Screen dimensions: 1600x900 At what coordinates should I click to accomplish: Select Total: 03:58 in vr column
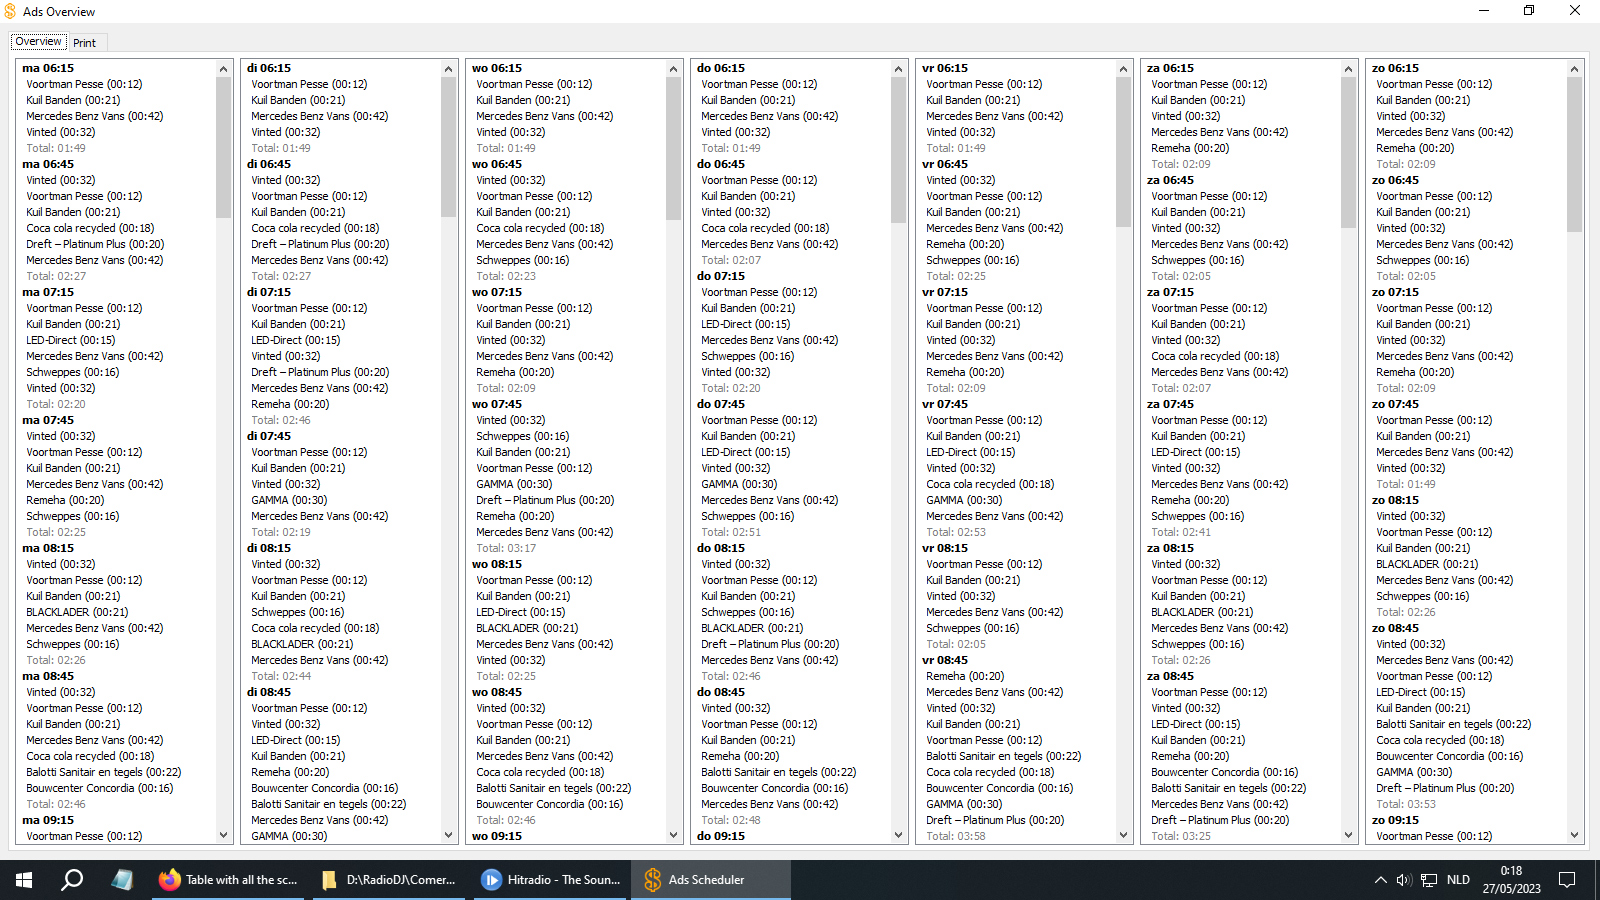click(x=956, y=836)
